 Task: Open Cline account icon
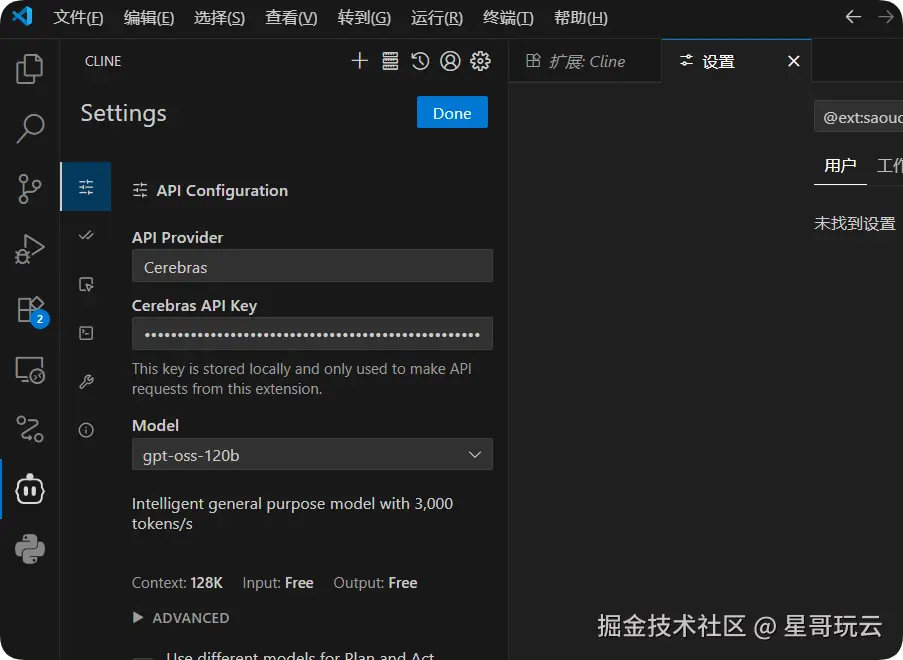(x=450, y=60)
